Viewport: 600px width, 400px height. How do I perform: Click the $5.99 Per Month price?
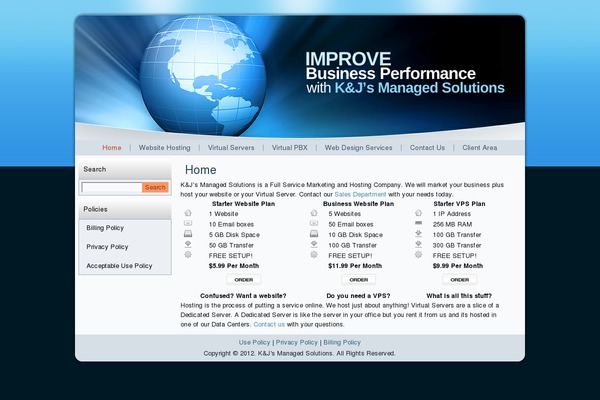click(234, 266)
